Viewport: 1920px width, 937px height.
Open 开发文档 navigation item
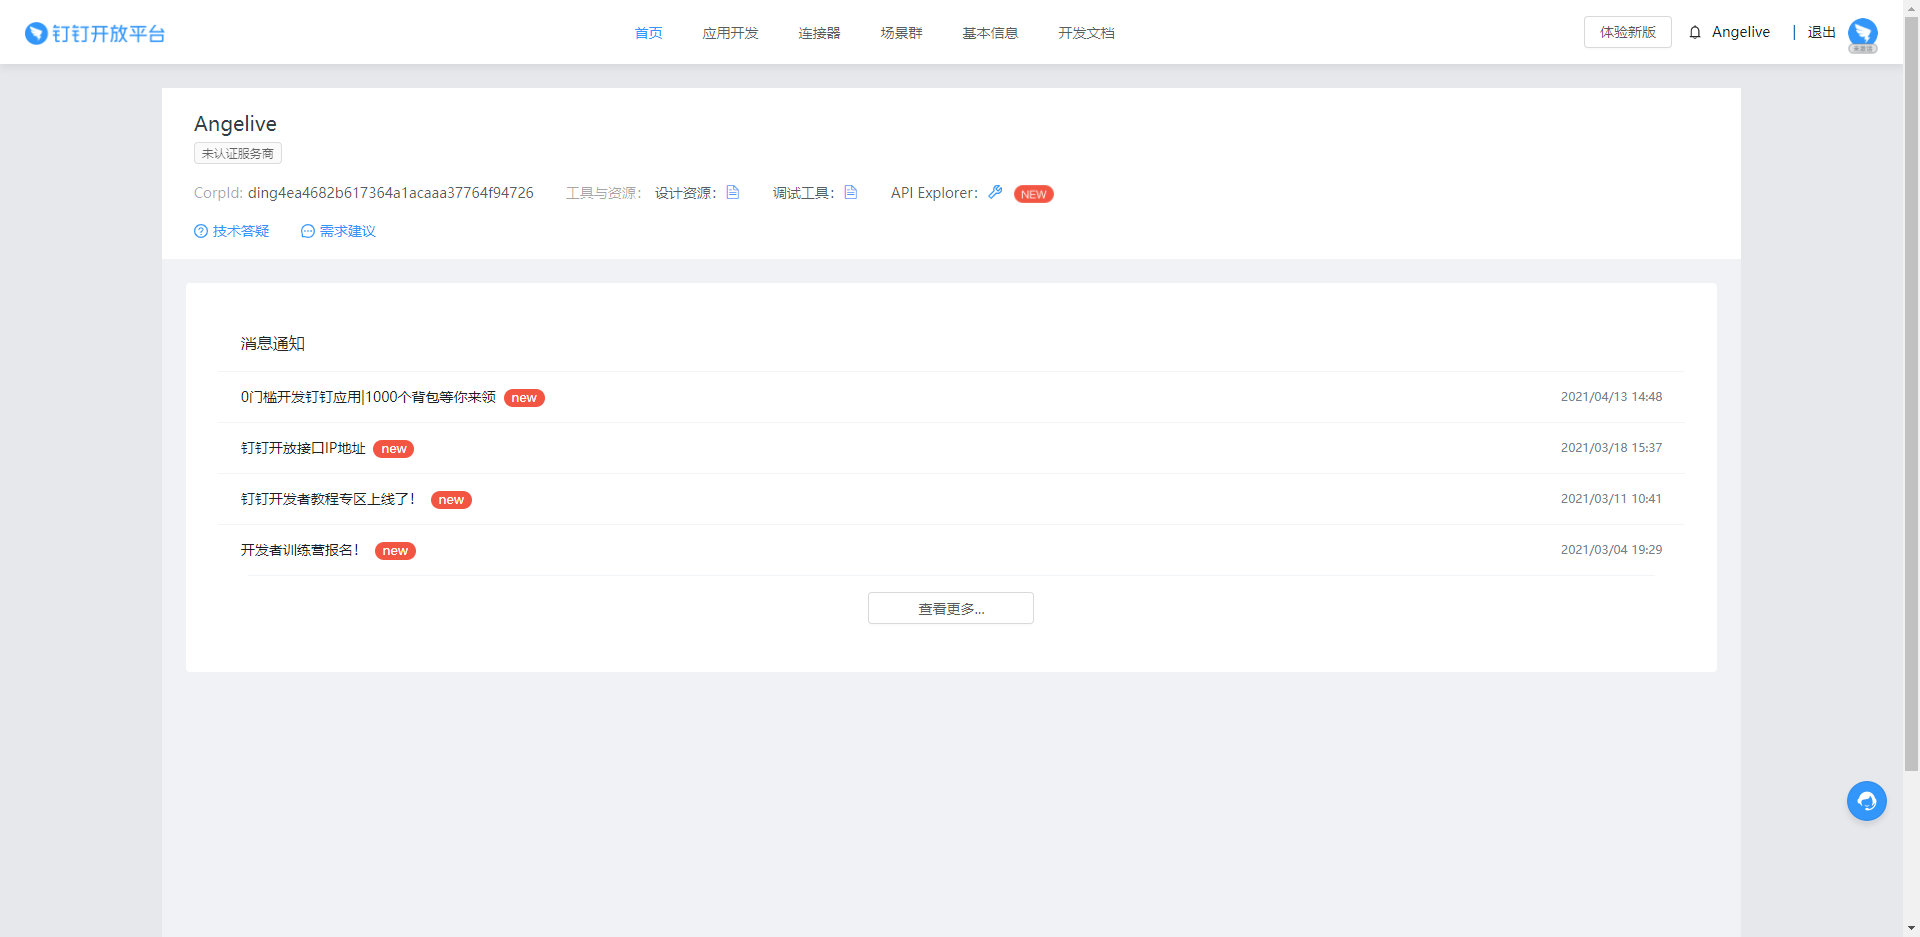[1086, 33]
